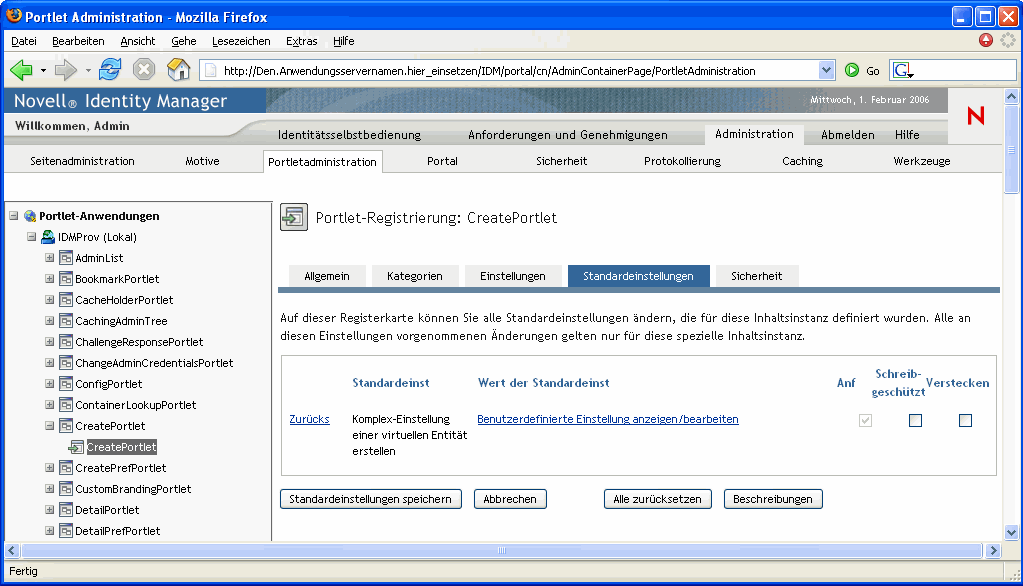Viewport: 1023px width, 586px height.
Task: Click the ChallengeResponsePortlet icon
Action: coord(65,341)
